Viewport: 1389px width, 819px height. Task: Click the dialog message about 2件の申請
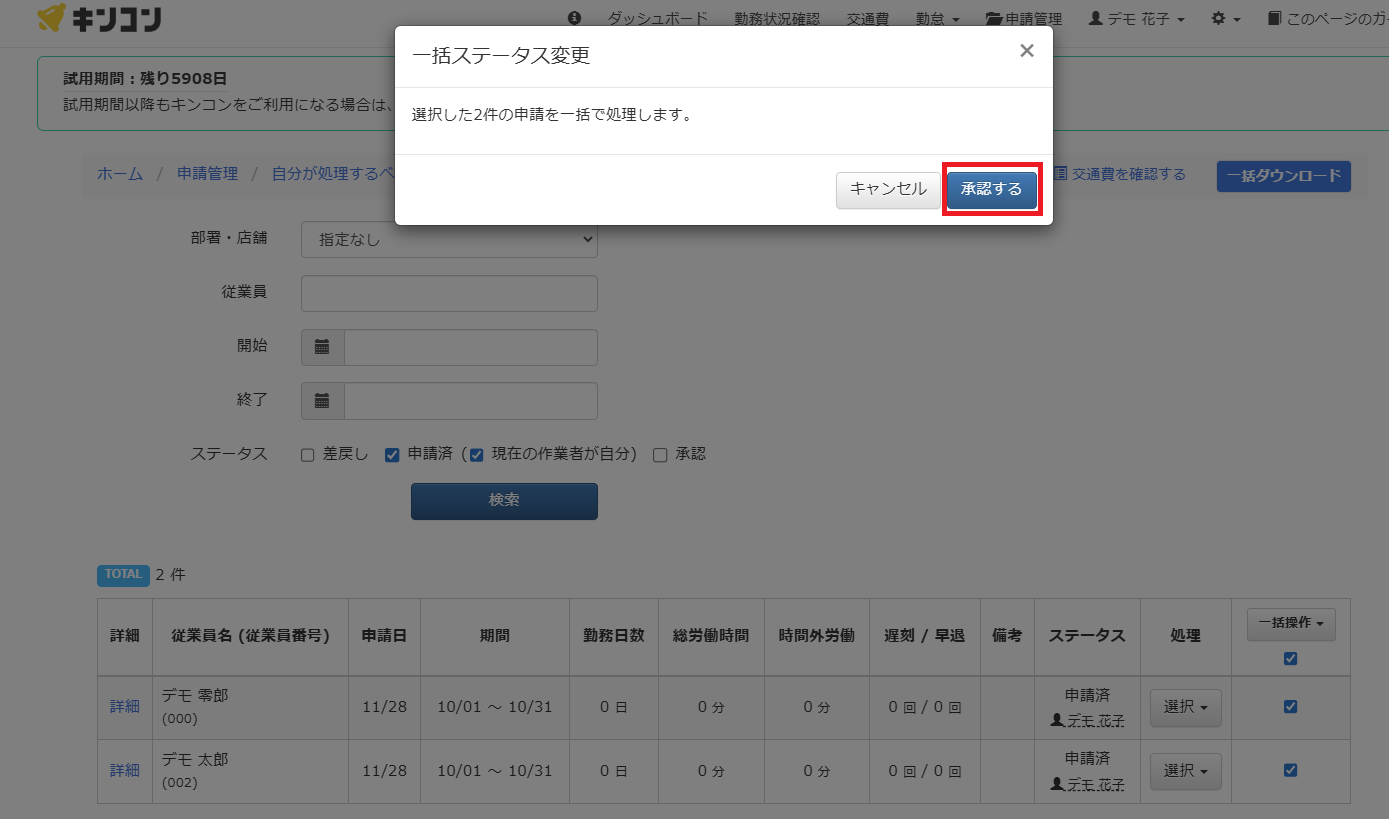click(x=552, y=115)
